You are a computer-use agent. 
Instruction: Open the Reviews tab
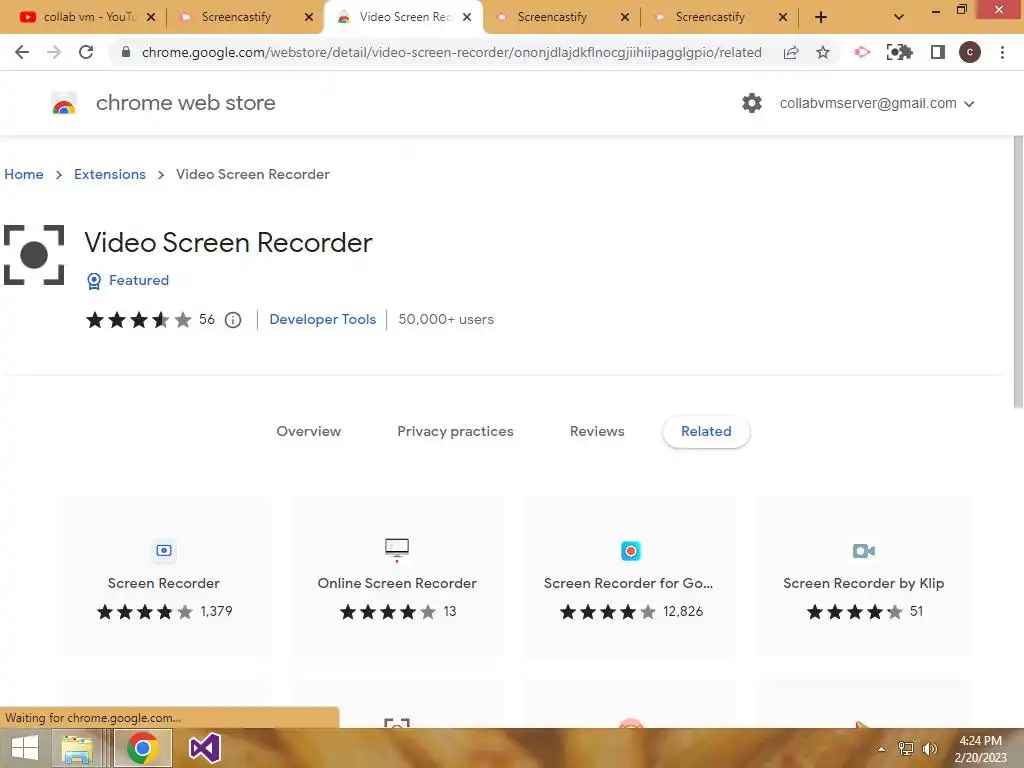(597, 432)
